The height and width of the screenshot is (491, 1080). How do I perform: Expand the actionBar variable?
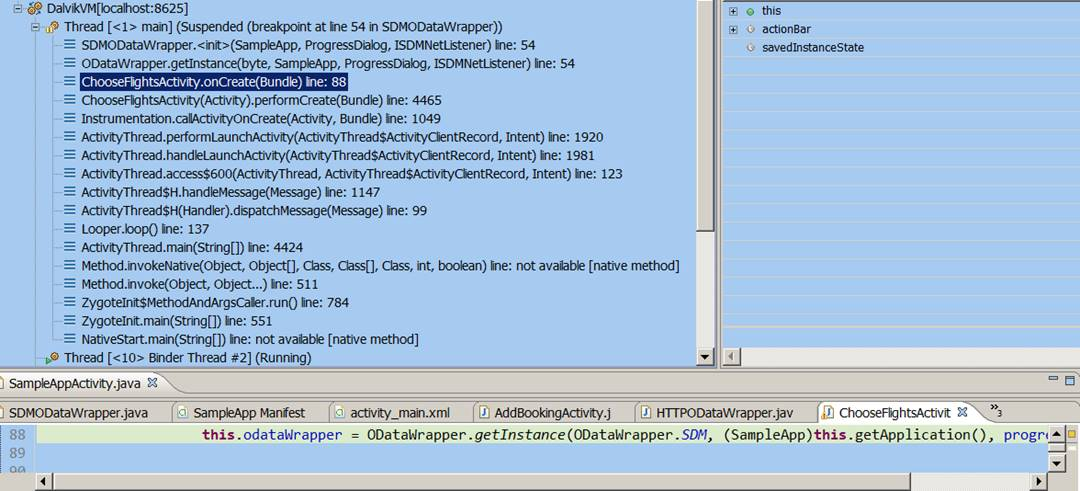[x=733, y=30]
